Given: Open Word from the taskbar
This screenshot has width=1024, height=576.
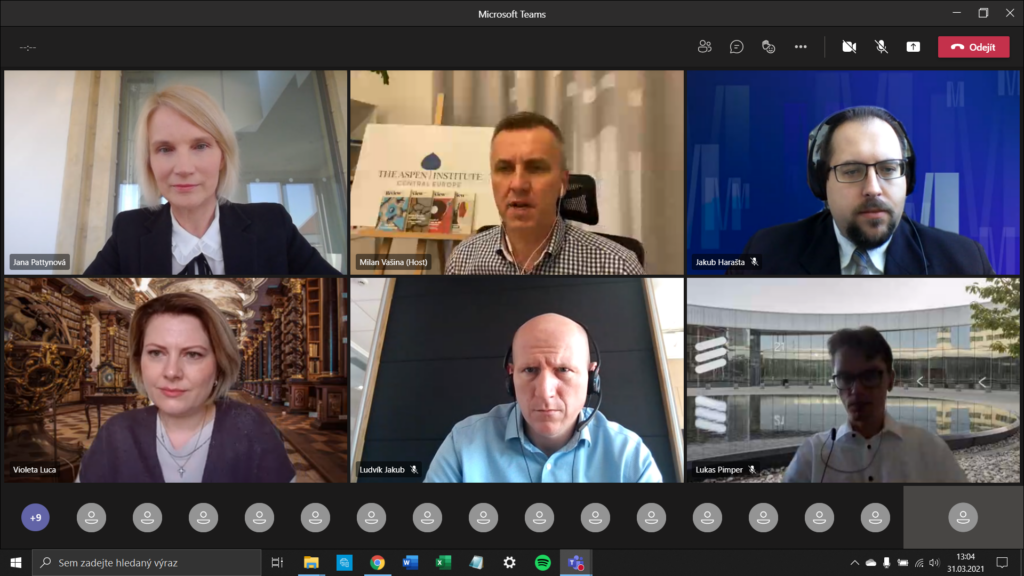Looking at the screenshot, I should tap(410, 563).
